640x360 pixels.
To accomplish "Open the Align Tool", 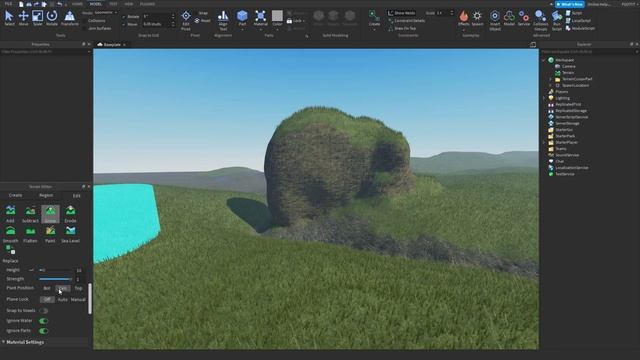I will (x=223, y=20).
